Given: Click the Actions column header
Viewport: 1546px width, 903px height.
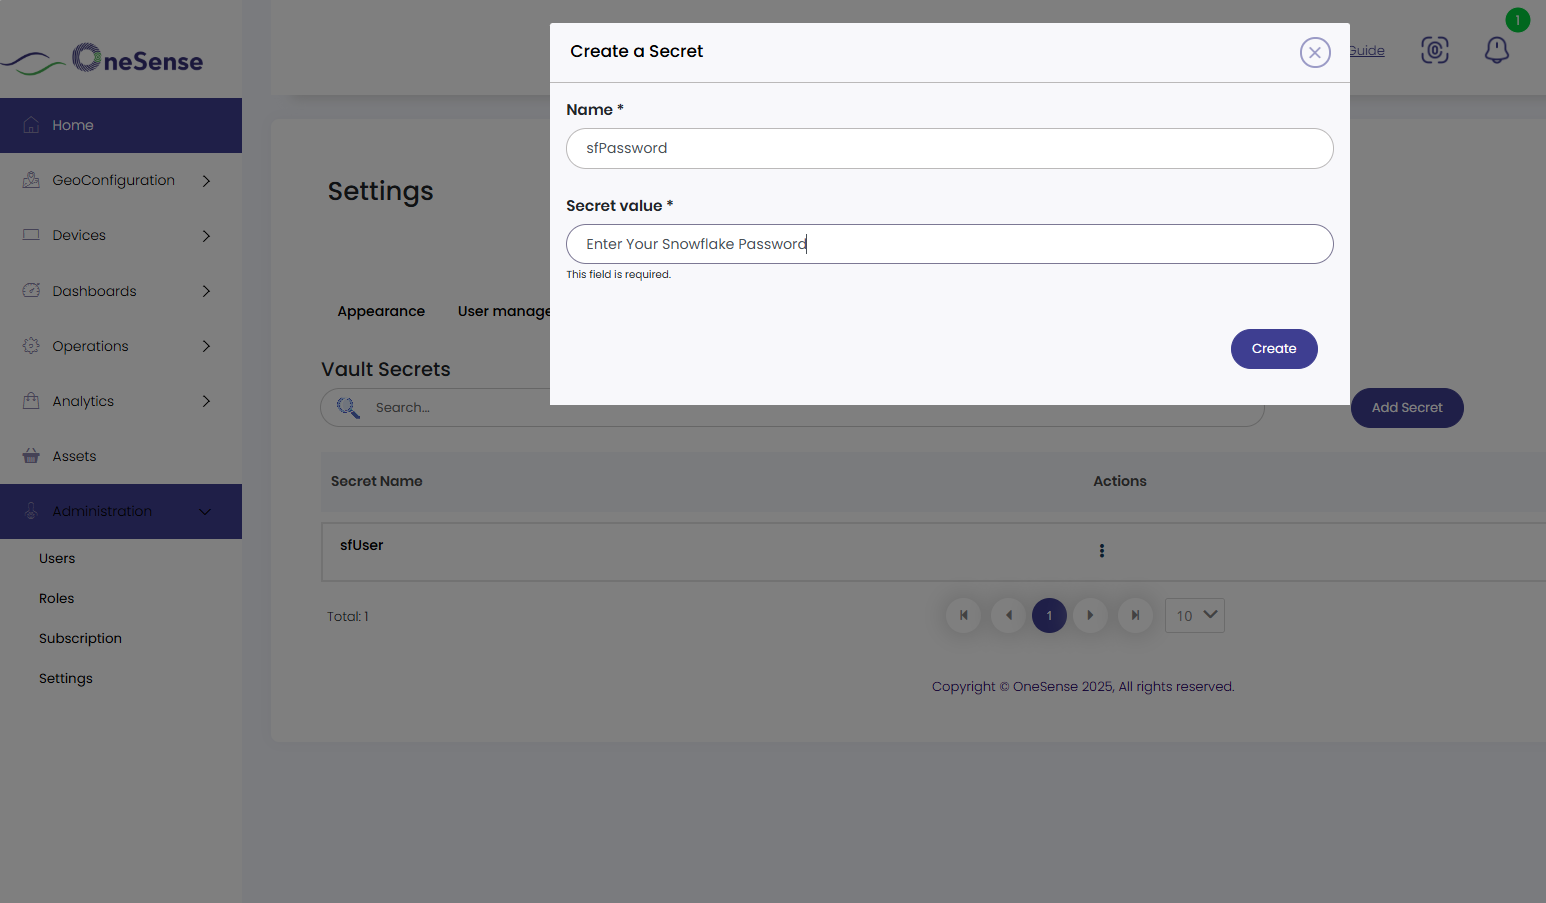Looking at the screenshot, I should tap(1120, 481).
